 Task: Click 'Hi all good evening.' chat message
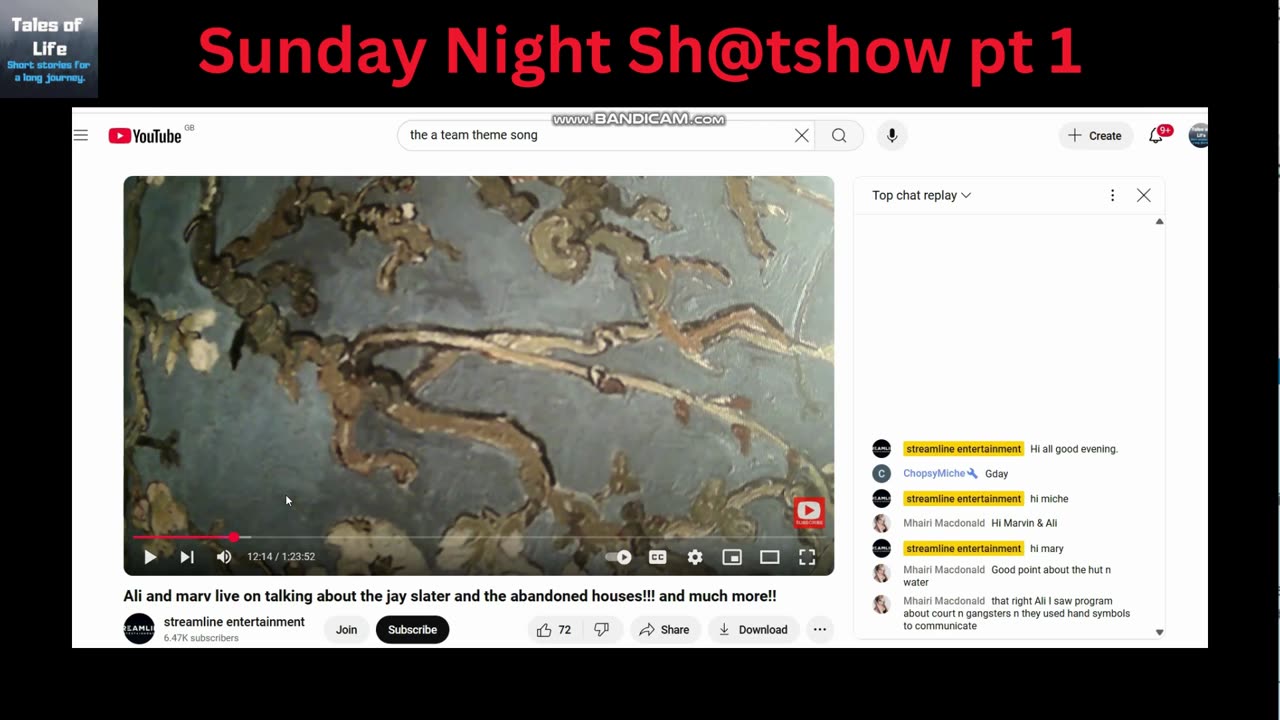tap(1074, 449)
